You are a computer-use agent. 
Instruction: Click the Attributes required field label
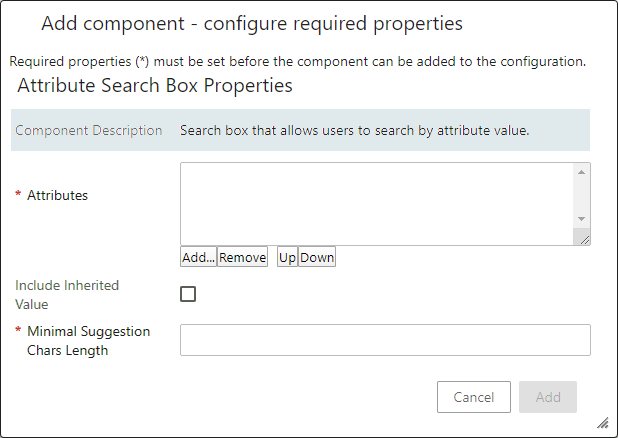tap(57, 195)
